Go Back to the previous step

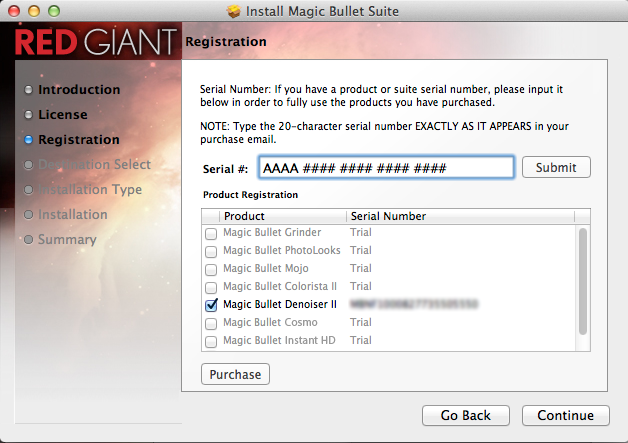pyautogui.click(x=466, y=415)
